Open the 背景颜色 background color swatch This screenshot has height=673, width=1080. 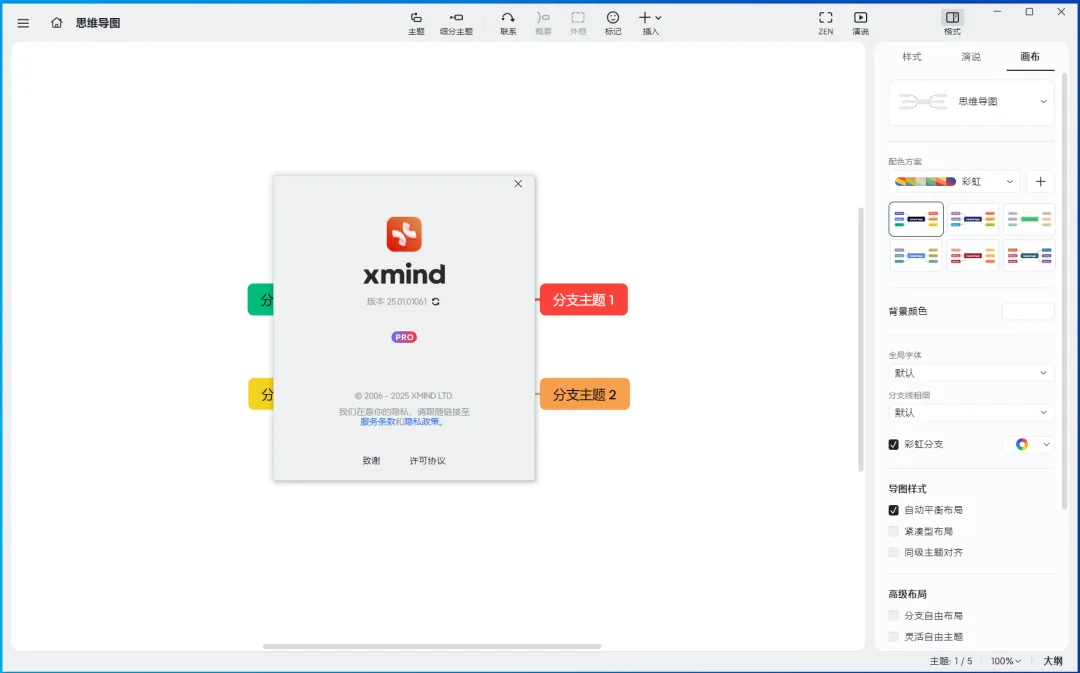coord(1028,311)
